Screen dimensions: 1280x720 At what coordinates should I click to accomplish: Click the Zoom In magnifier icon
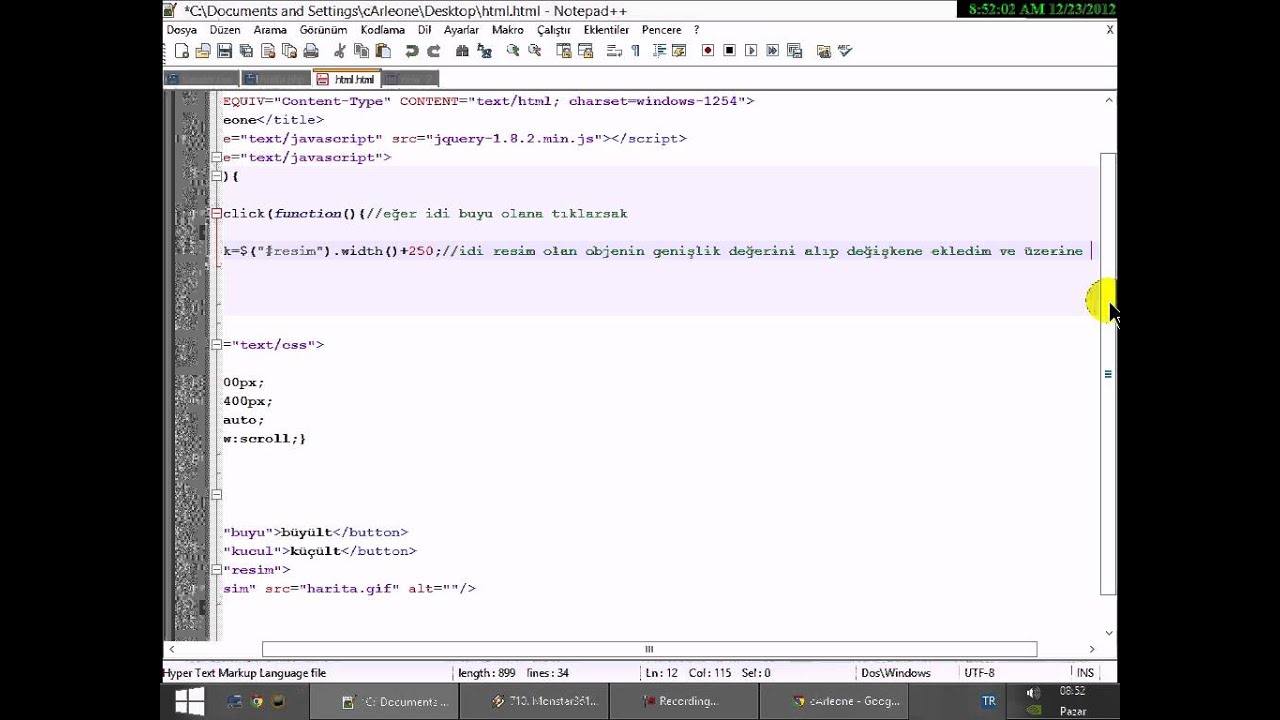point(512,50)
